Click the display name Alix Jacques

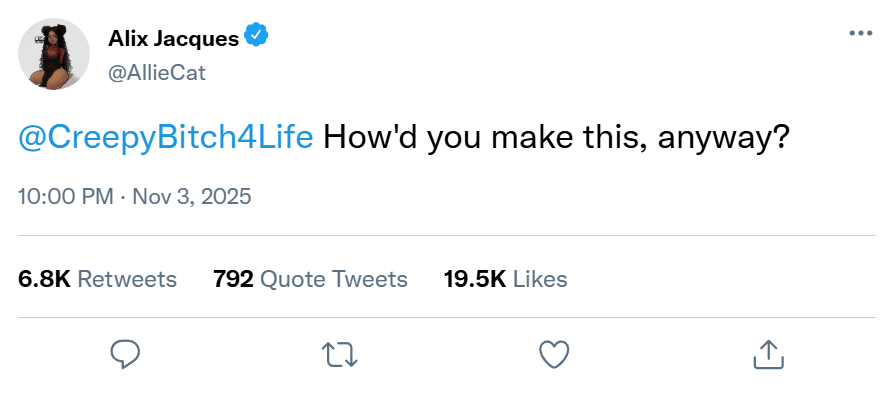tap(173, 39)
